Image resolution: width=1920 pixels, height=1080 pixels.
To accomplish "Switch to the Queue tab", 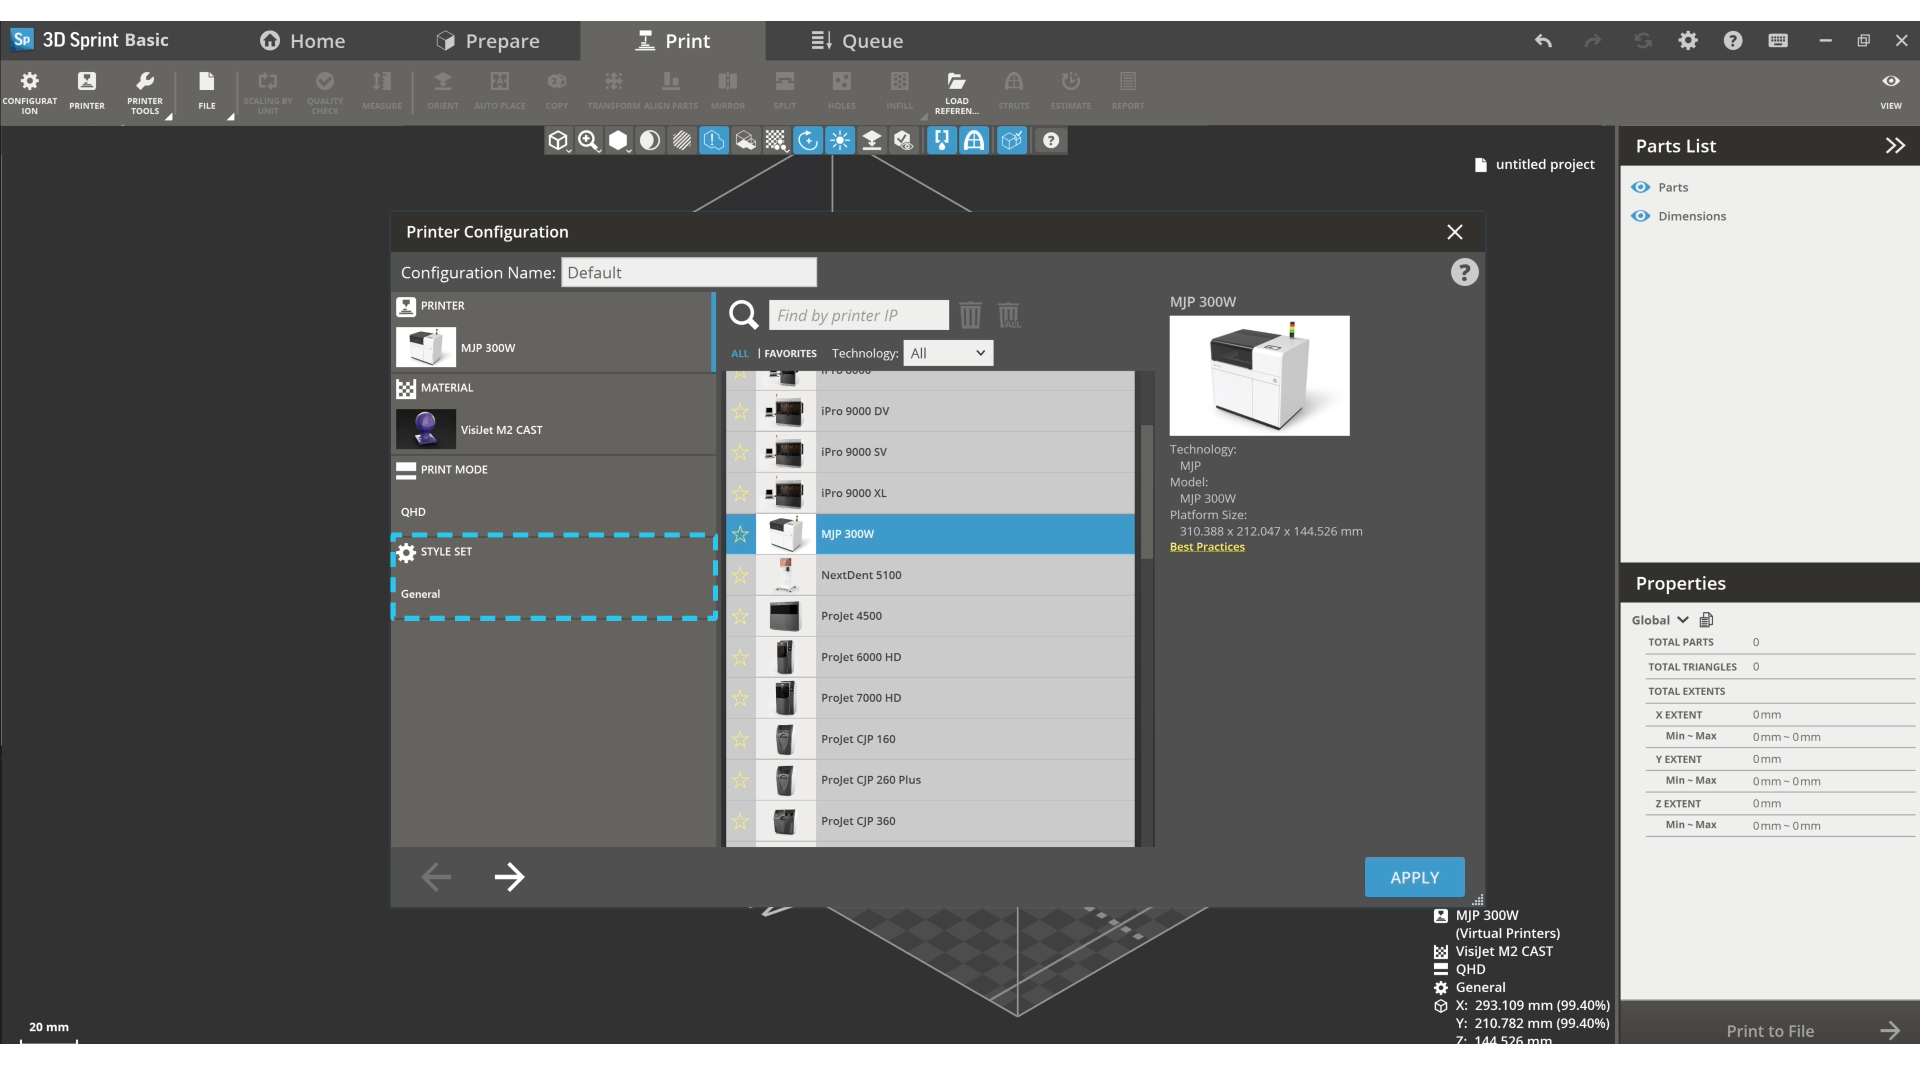I will (856, 41).
